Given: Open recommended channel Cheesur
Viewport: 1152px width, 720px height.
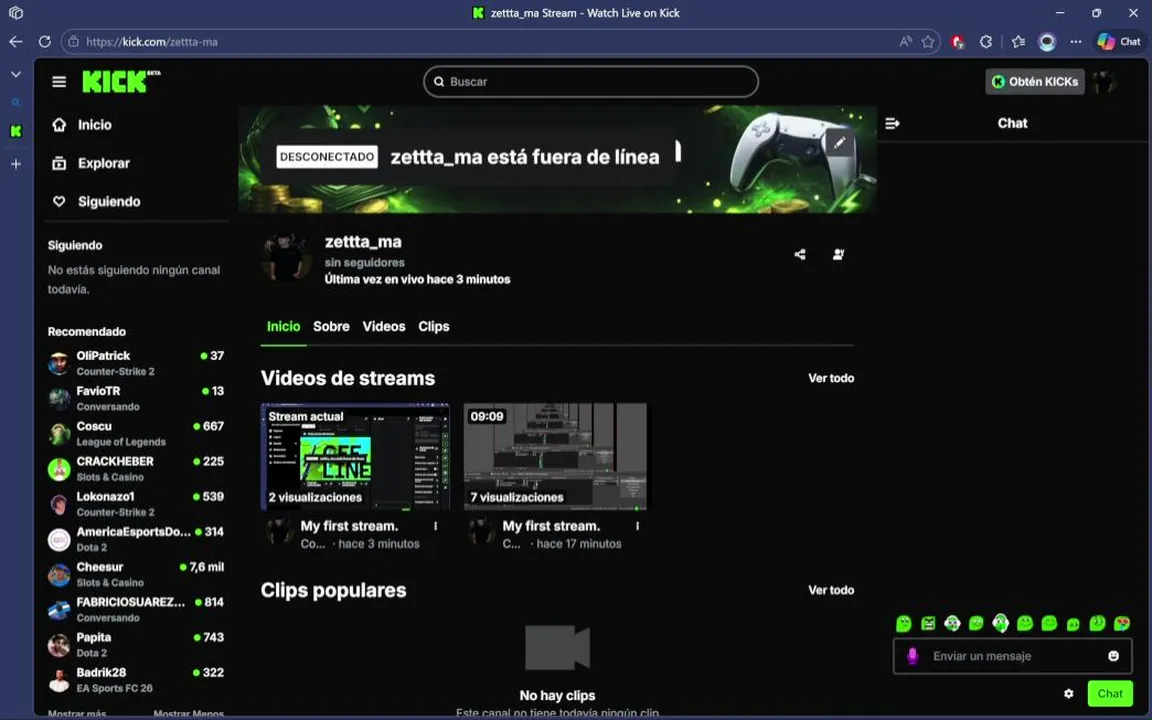Looking at the screenshot, I should coord(136,575).
